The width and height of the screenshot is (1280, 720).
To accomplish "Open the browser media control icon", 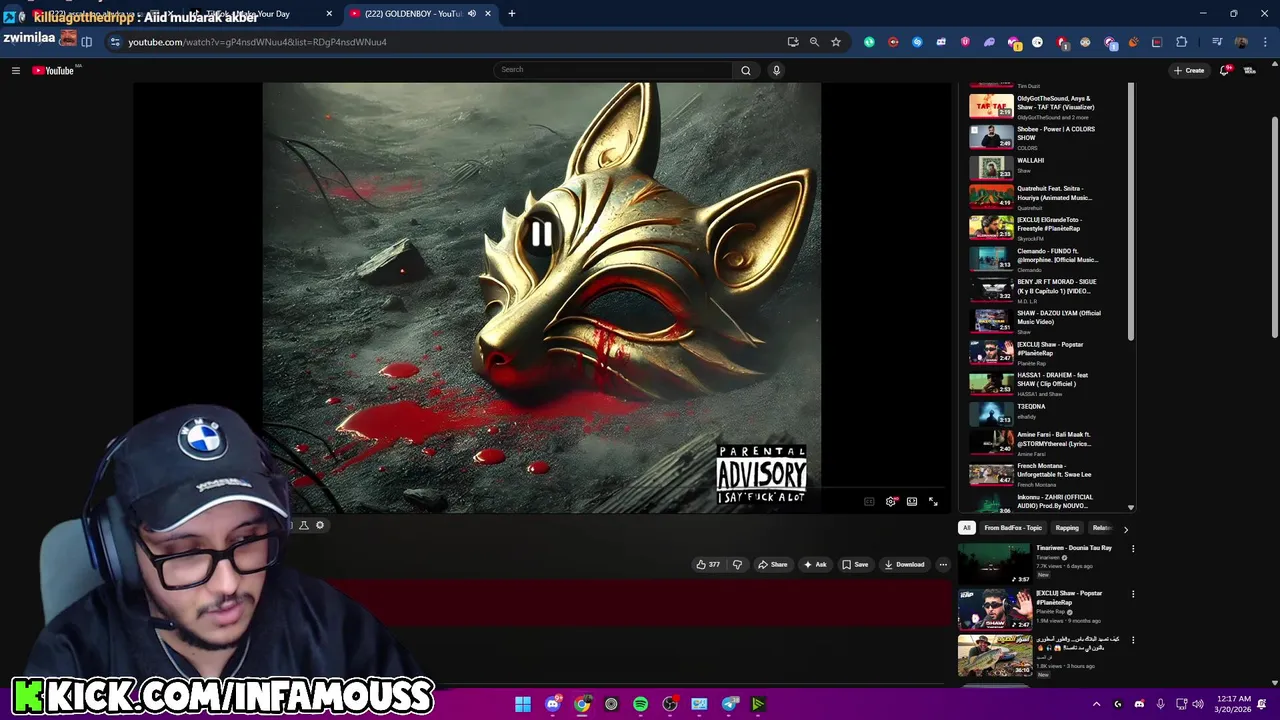I will pyautogui.click(x=1217, y=42).
